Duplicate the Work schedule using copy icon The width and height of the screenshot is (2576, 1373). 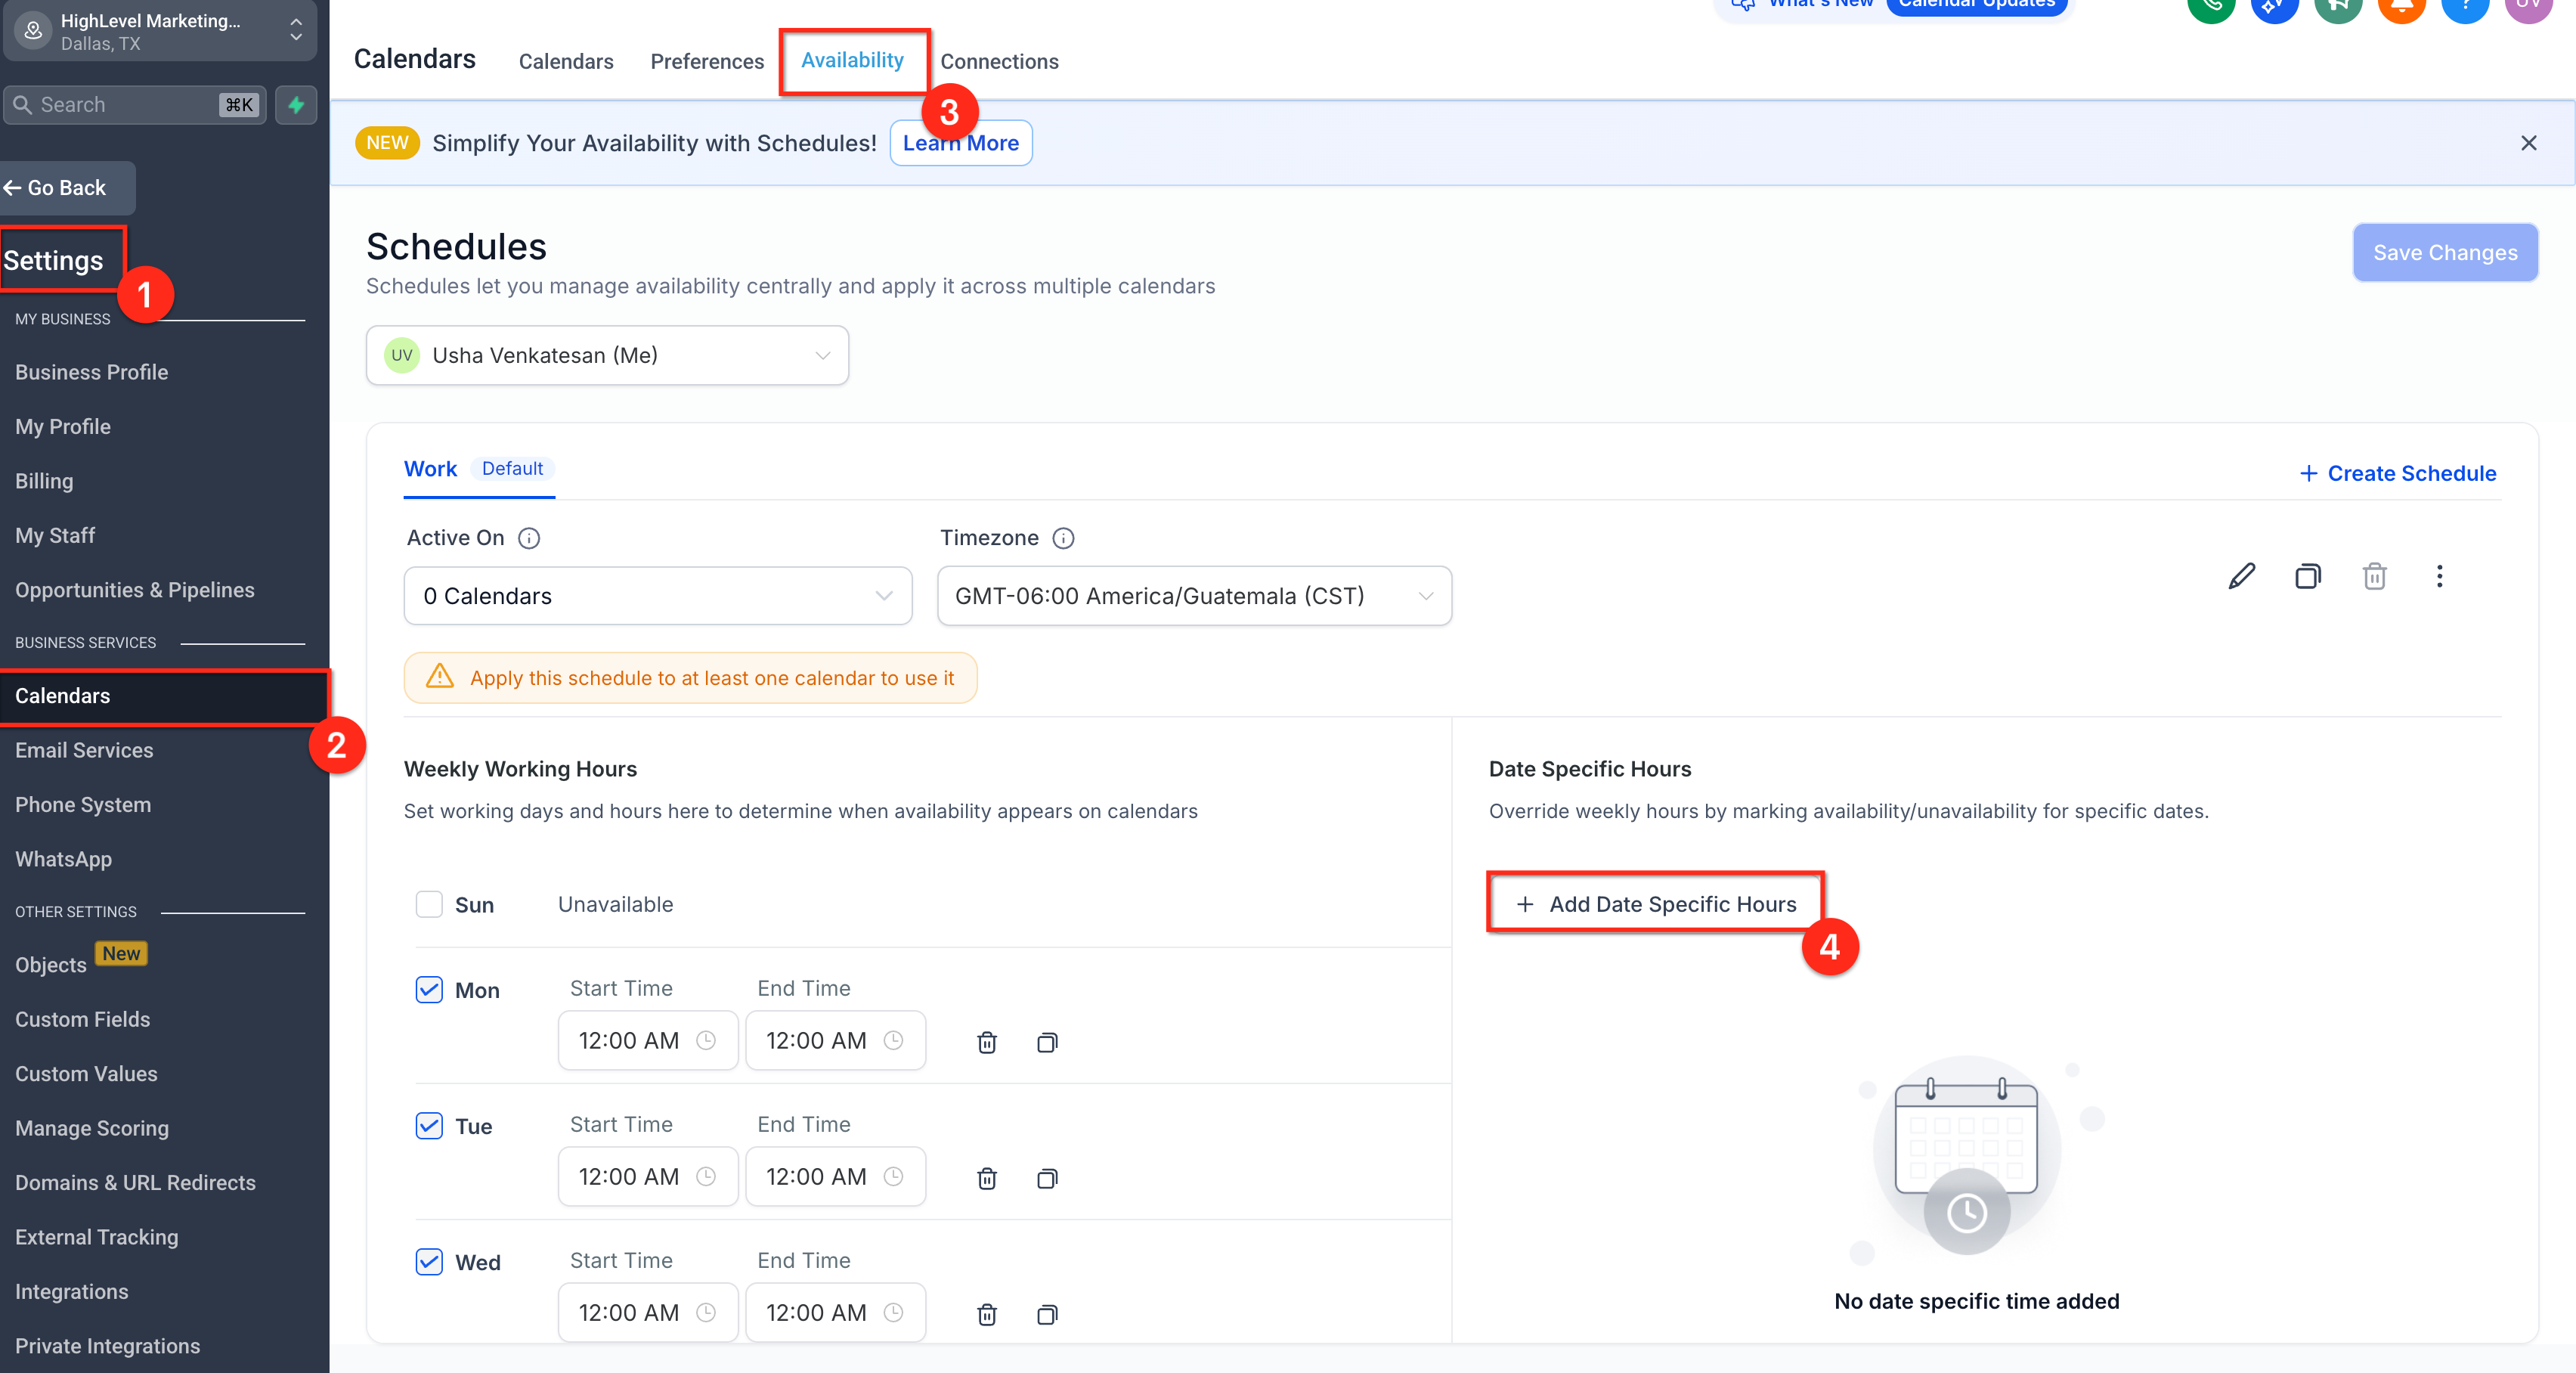coord(2307,576)
